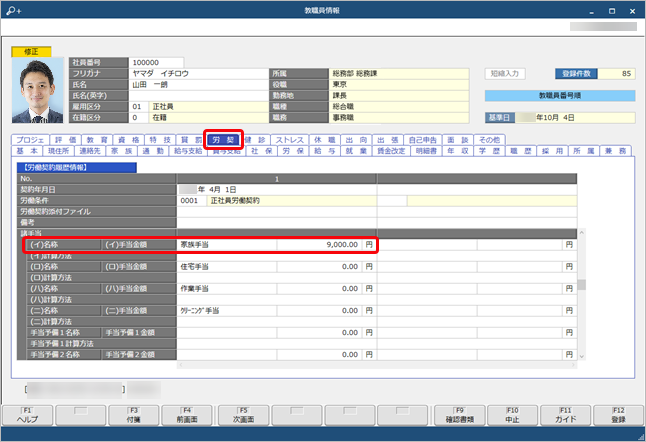This screenshot has height=442, width=646.
Task: Cancel with the F10 中止 button
Action: (512, 416)
